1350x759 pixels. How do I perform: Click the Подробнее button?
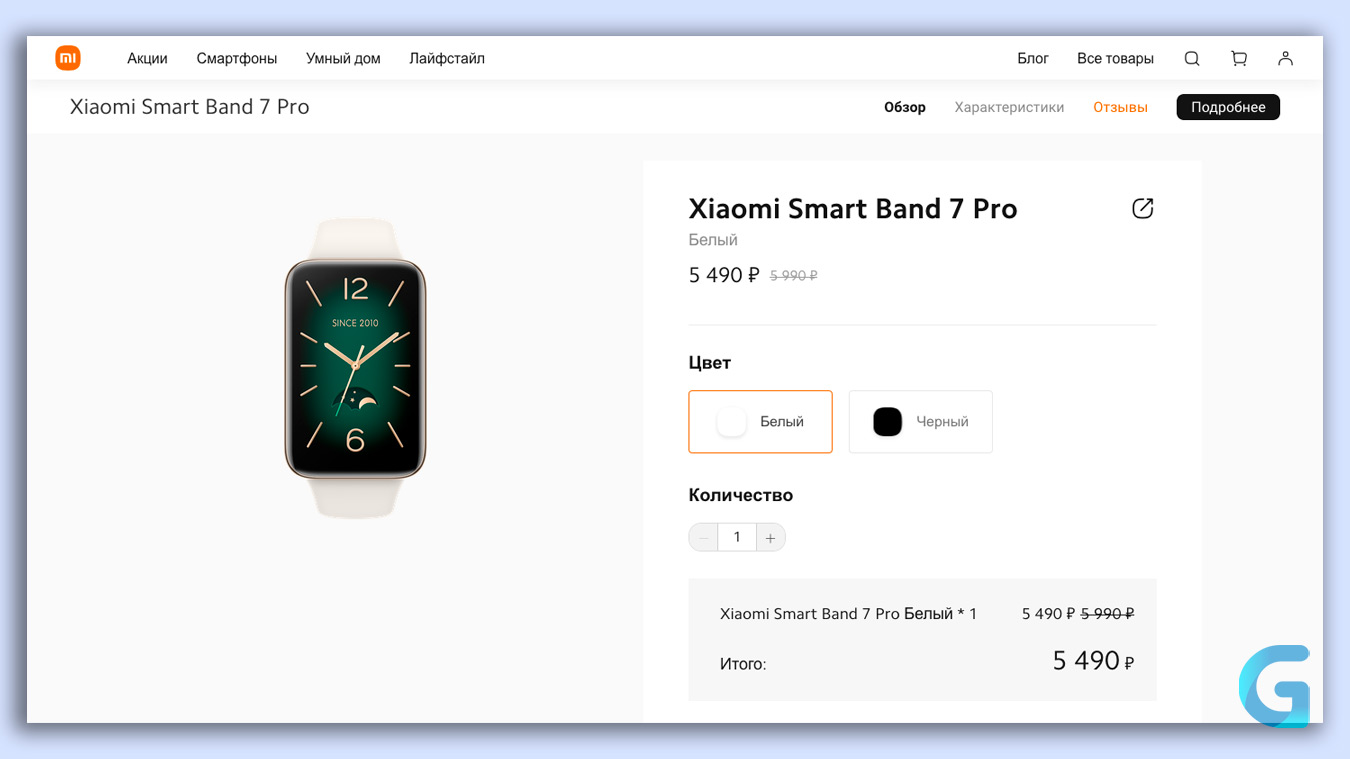(1228, 107)
